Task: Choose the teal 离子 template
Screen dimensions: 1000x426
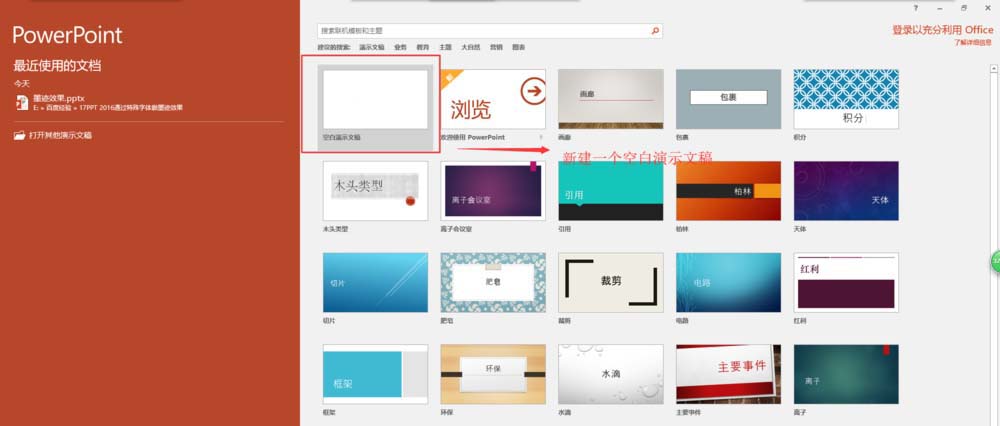Action: pos(846,374)
